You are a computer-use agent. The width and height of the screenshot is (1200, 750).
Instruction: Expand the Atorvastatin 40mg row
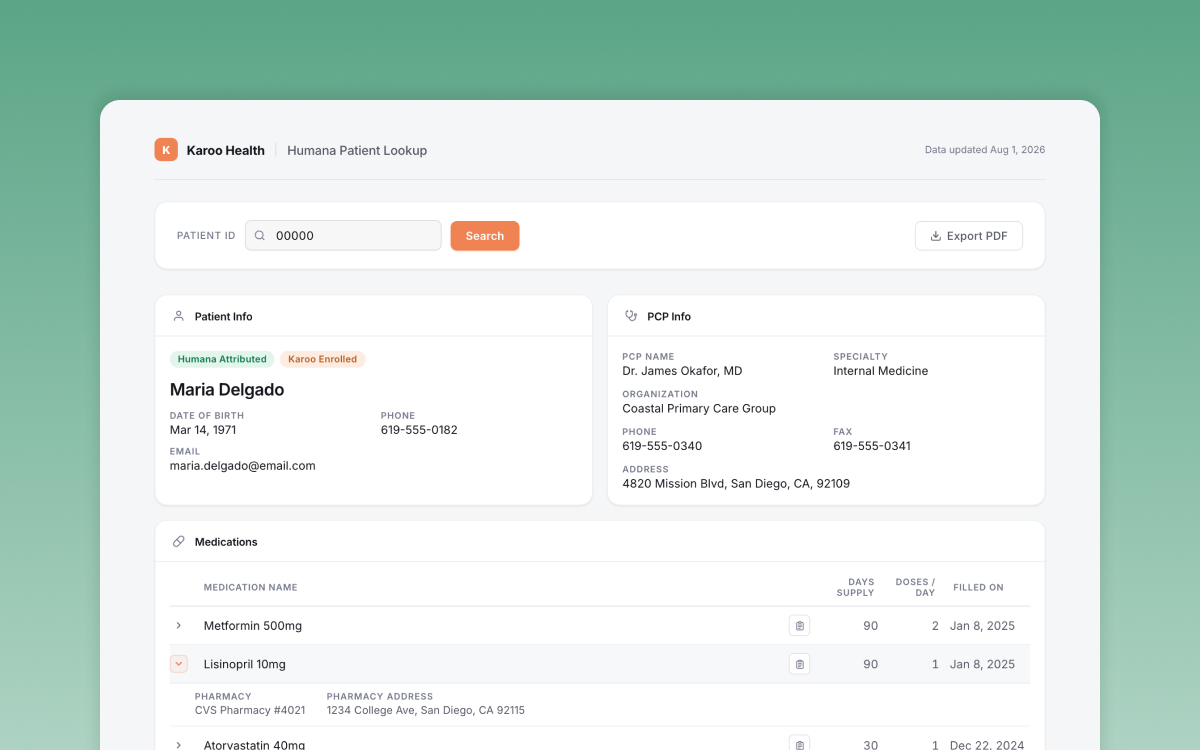(x=179, y=745)
